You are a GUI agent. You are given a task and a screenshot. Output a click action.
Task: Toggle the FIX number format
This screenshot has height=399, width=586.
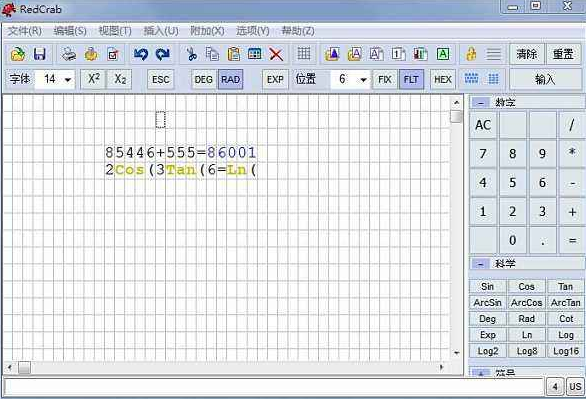[385, 80]
